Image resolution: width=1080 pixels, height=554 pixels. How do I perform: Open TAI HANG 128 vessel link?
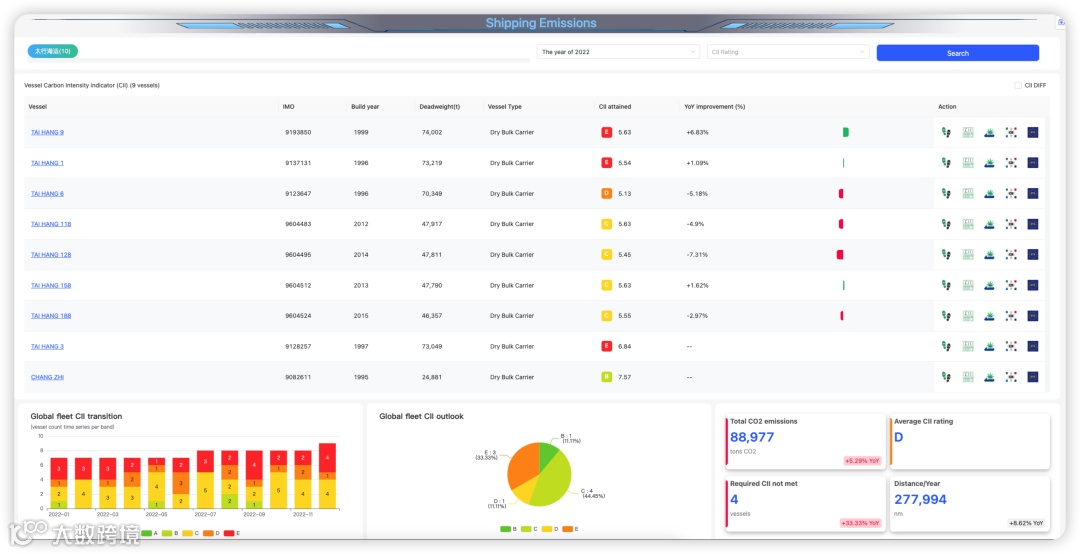pyautogui.click(x=51, y=254)
